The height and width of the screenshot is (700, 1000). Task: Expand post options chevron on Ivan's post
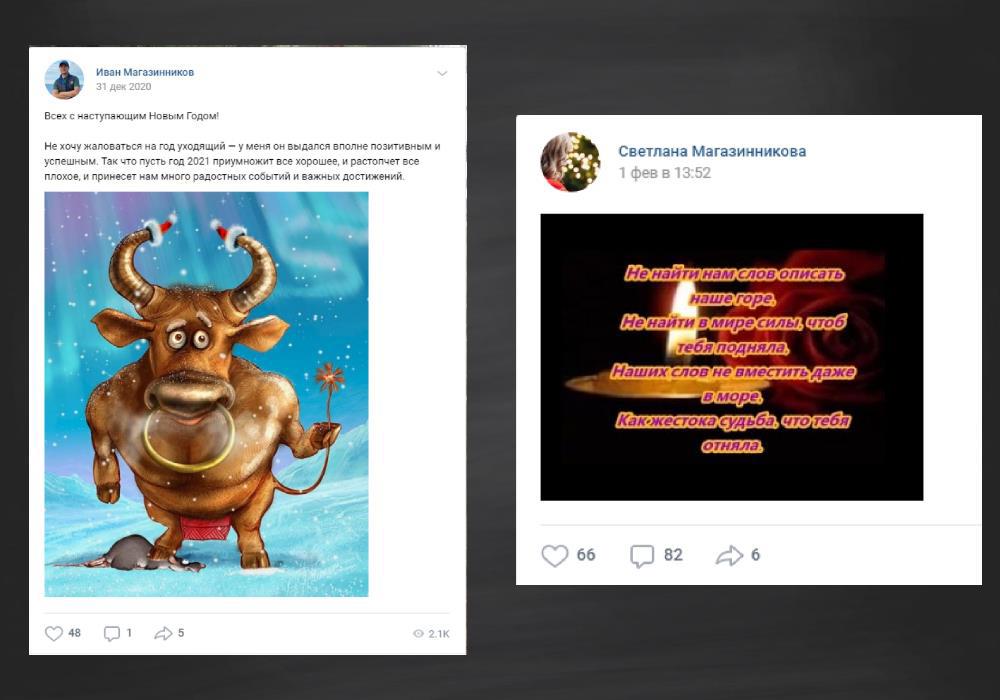click(442, 73)
